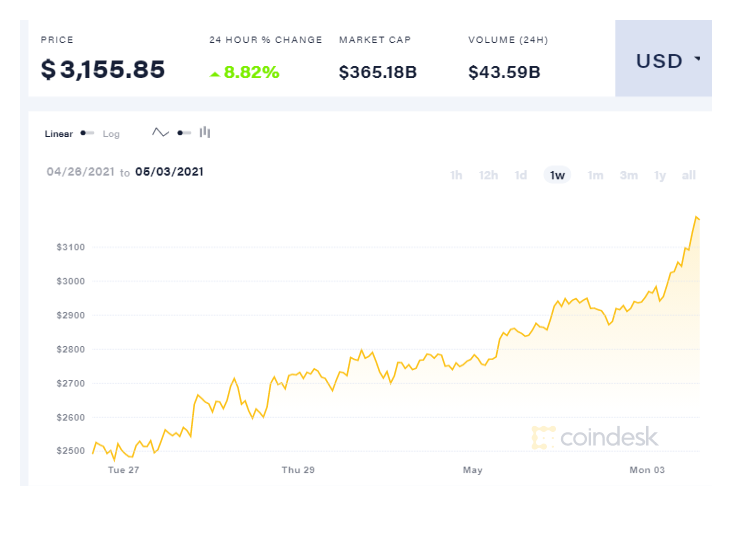The height and width of the screenshot is (546, 732).
Task: Toggle line/candlestick chart type switch
Action: [183, 132]
